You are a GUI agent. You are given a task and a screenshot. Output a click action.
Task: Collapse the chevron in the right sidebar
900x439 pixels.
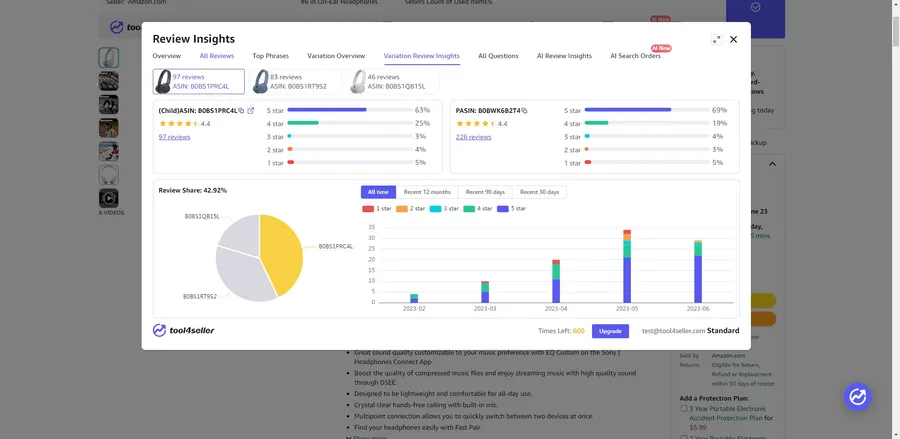click(772, 164)
